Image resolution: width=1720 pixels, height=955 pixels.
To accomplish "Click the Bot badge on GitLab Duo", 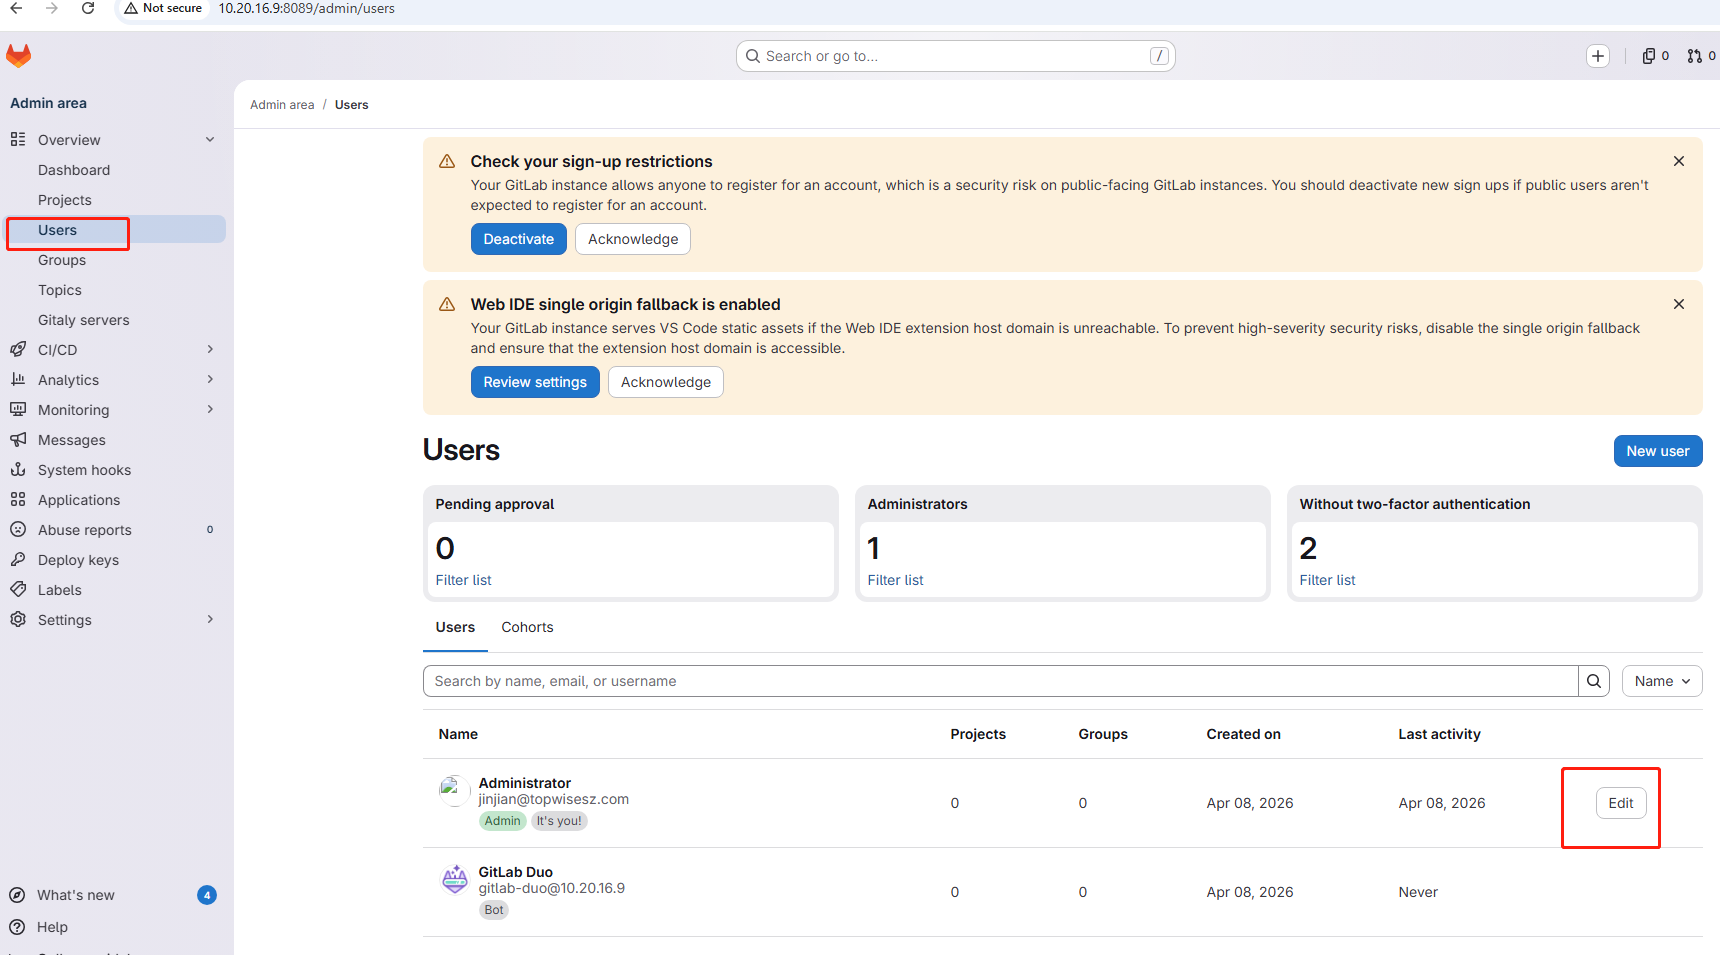I will [494, 910].
